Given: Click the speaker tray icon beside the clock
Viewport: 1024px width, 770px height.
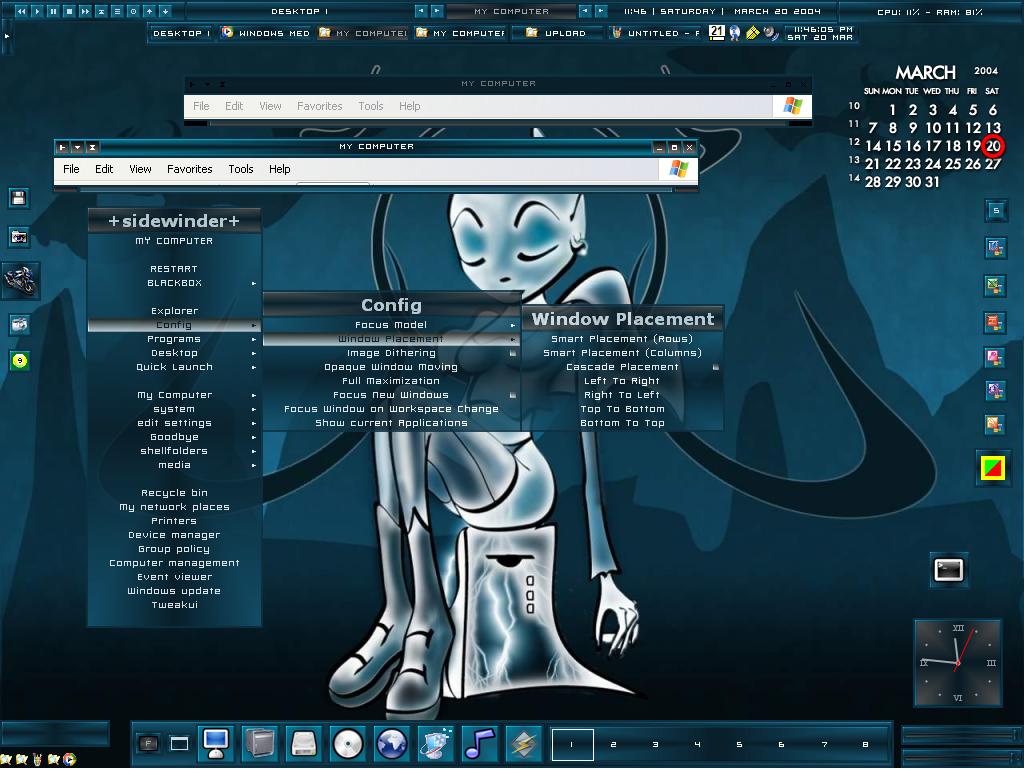Looking at the screenshot, I should pyautogui.click(x=771, y=33).
